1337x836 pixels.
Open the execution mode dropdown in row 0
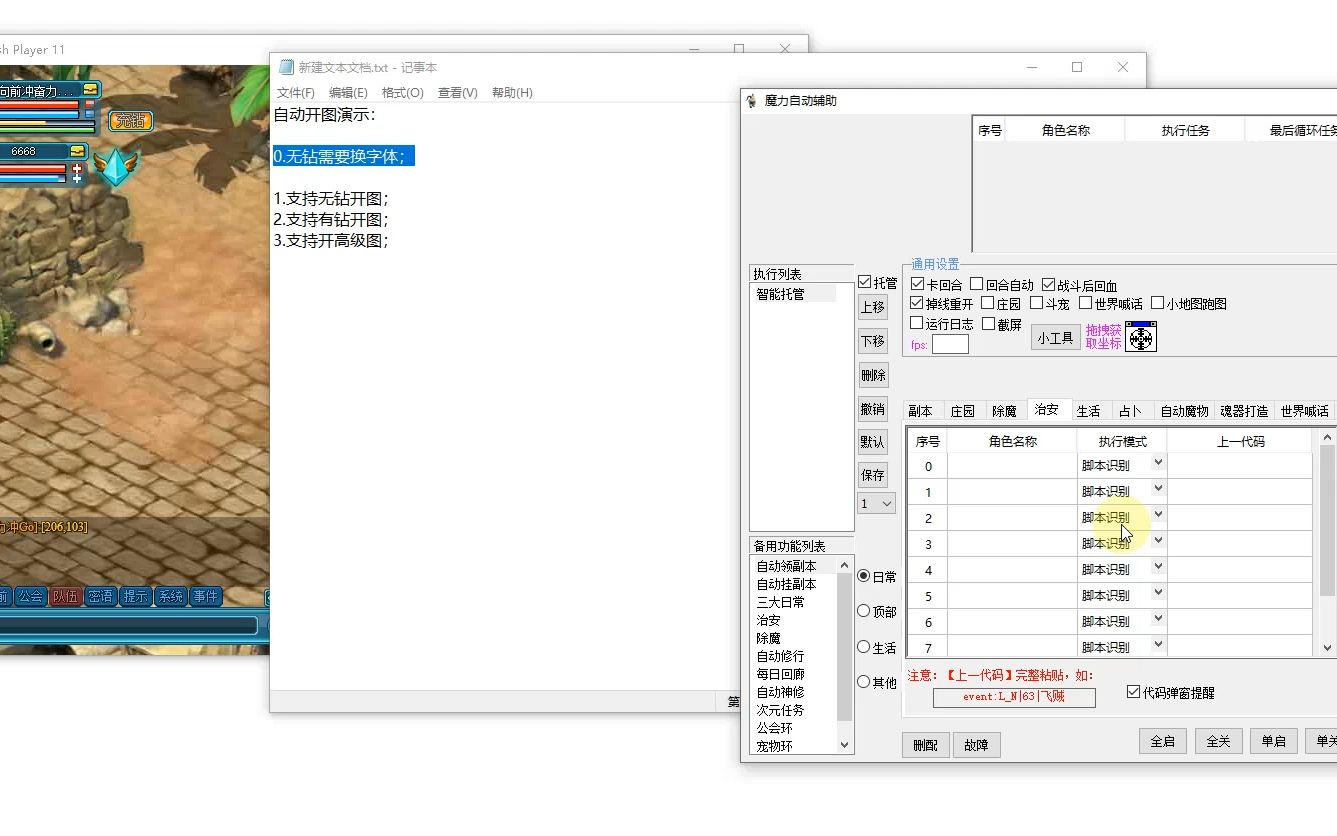(1158, 463)
